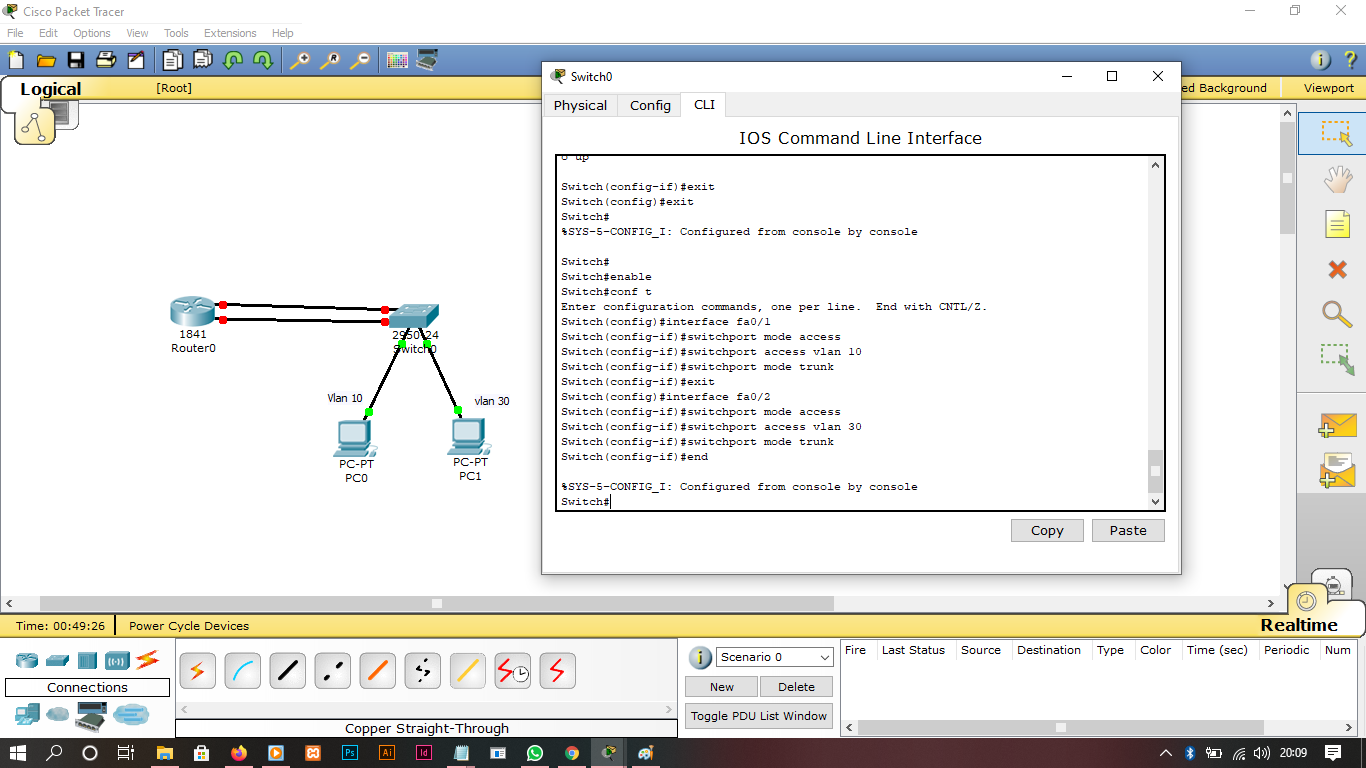The height and width of the screenshot is (768, 1366).
Task: Select the Hubs device category
Action: coord(87,660)
